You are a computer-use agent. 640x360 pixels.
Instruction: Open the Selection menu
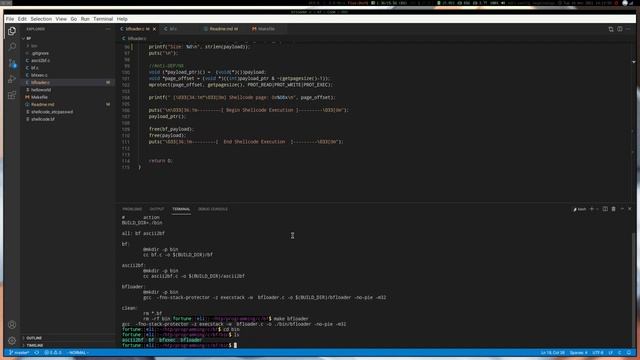(41, 19)
